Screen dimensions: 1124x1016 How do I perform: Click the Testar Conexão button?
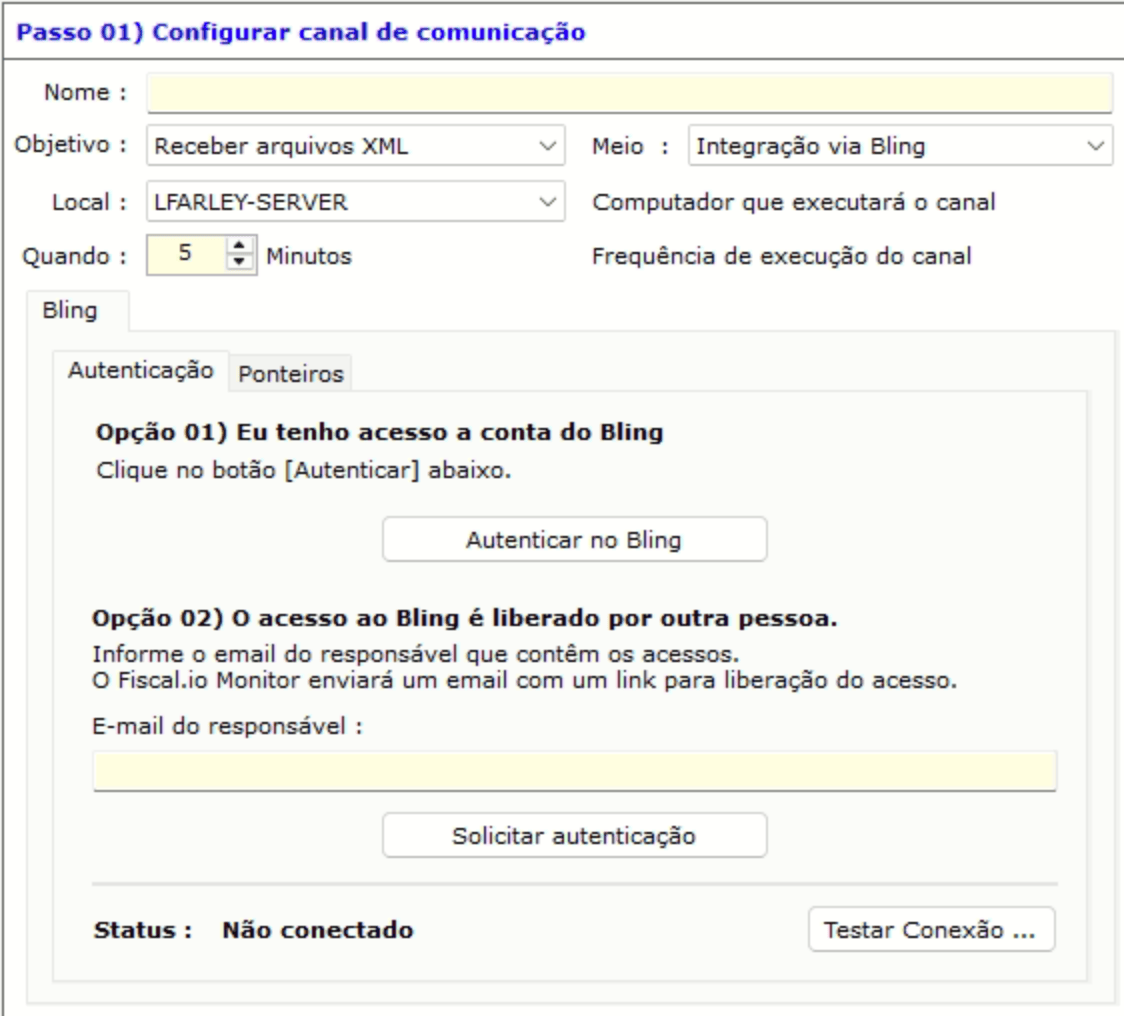coord(931,929)
